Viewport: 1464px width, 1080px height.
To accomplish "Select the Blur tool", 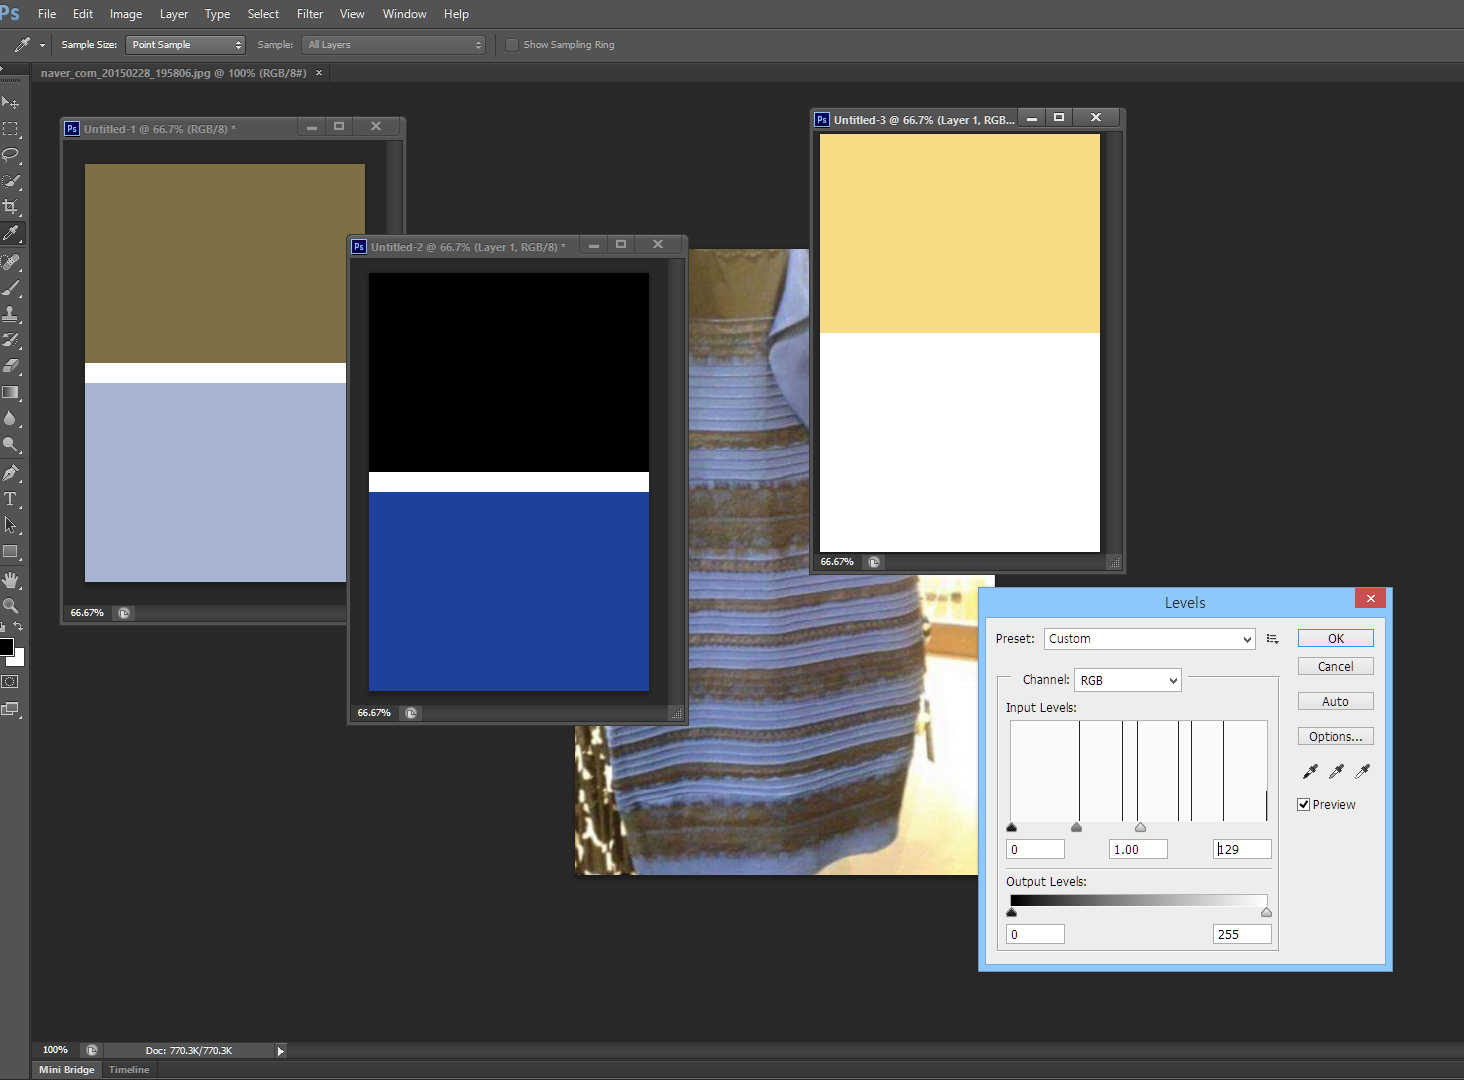I will click(x=11, y=418).
